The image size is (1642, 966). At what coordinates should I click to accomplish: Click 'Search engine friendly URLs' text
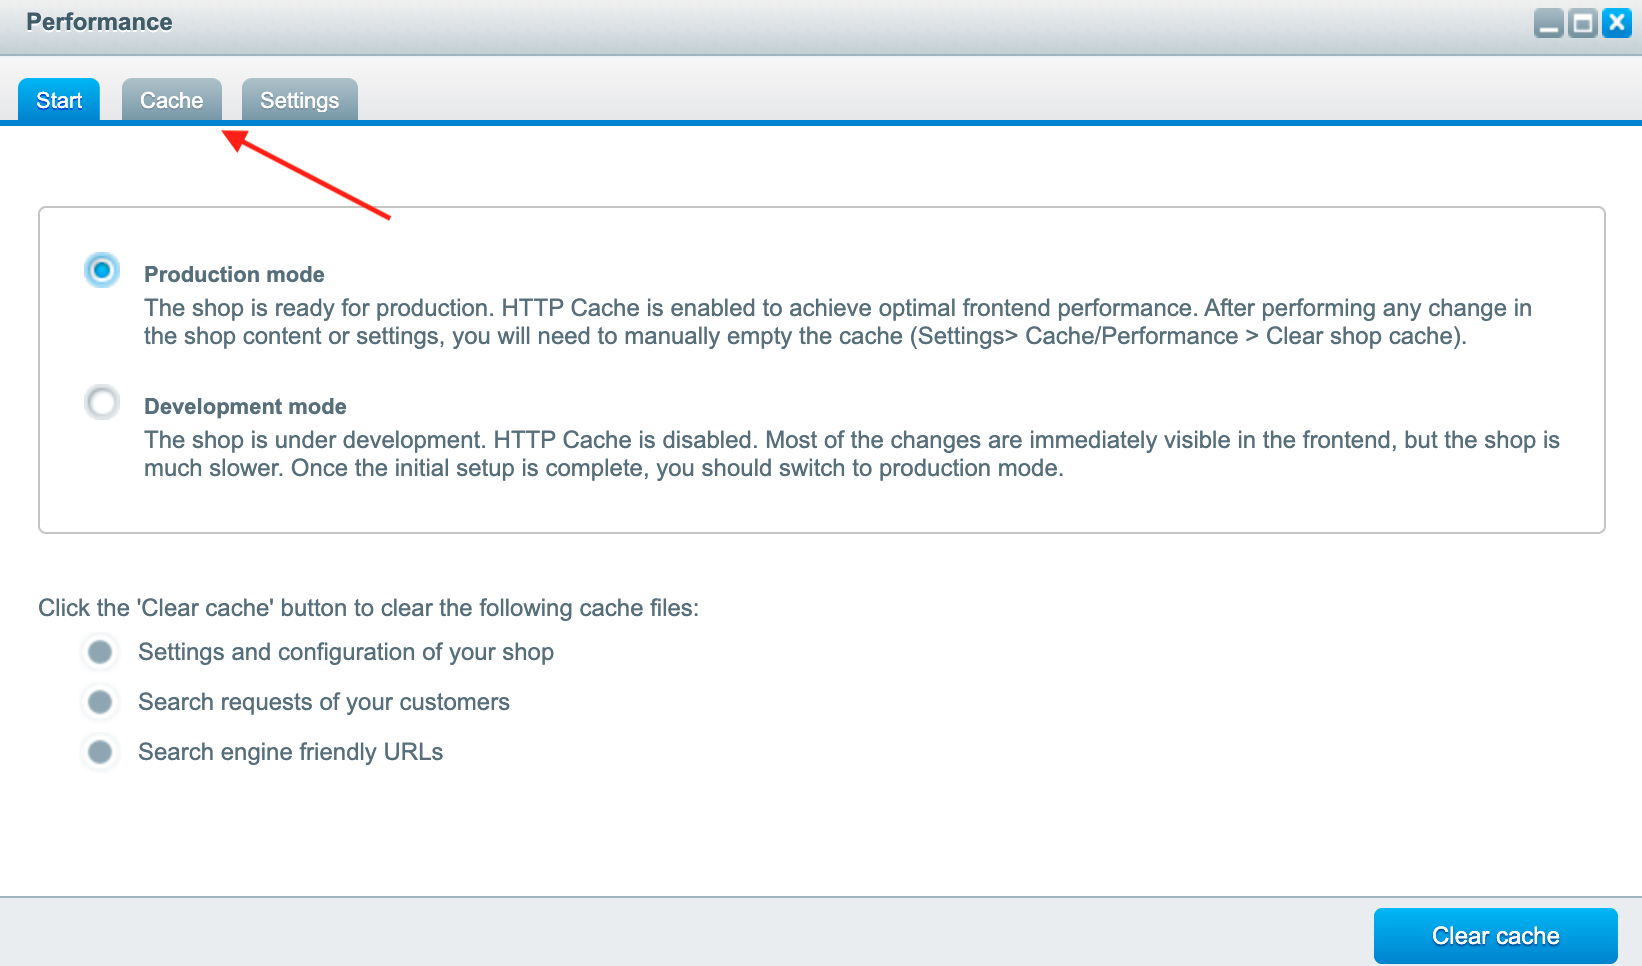290,752
